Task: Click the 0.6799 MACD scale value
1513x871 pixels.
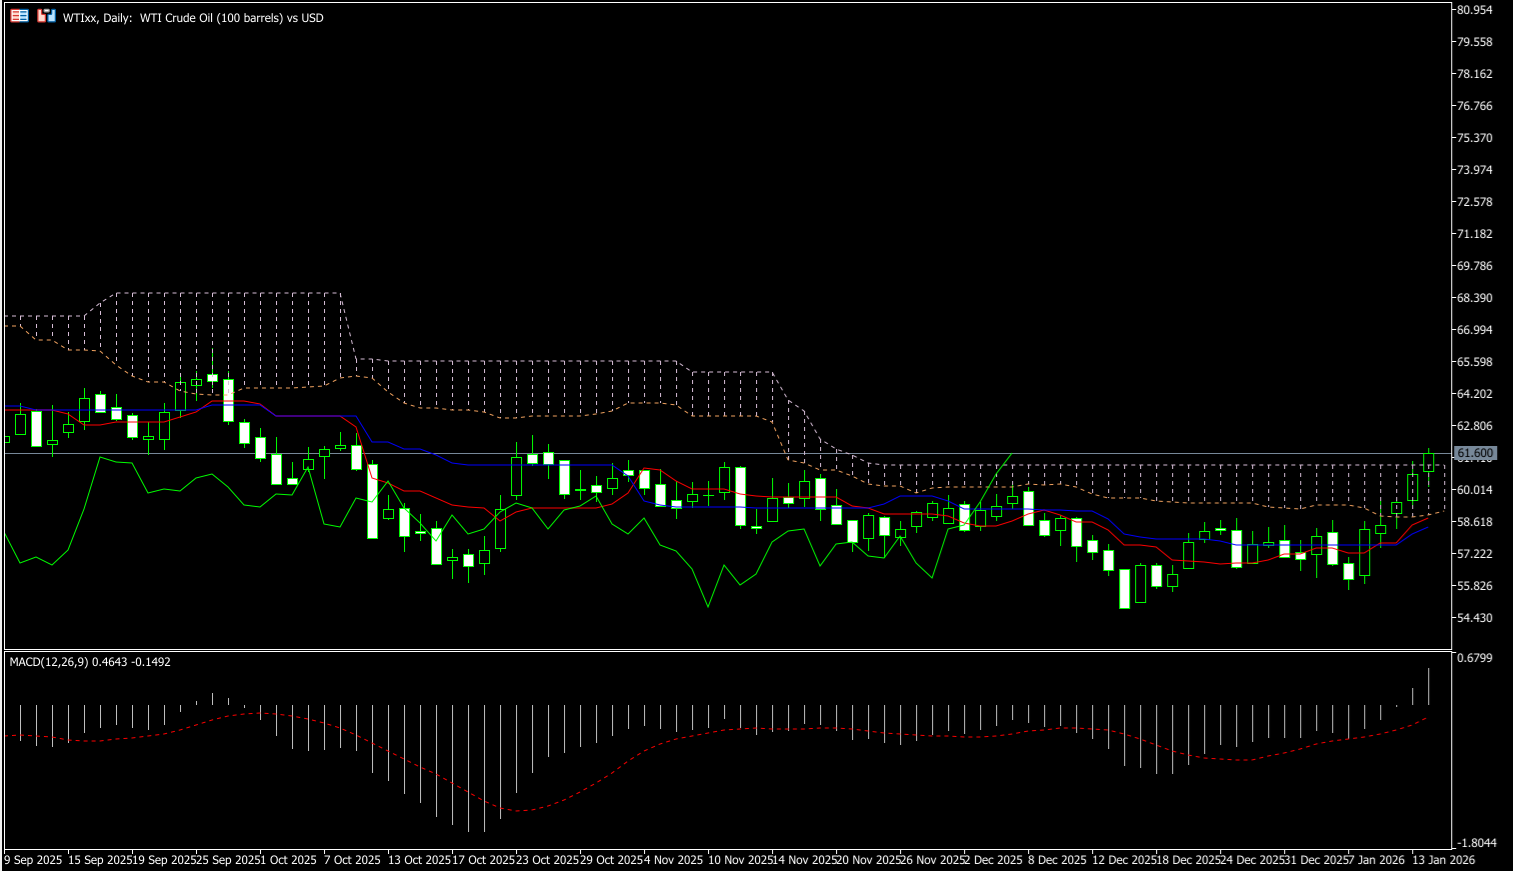Action: [1475, 658]
